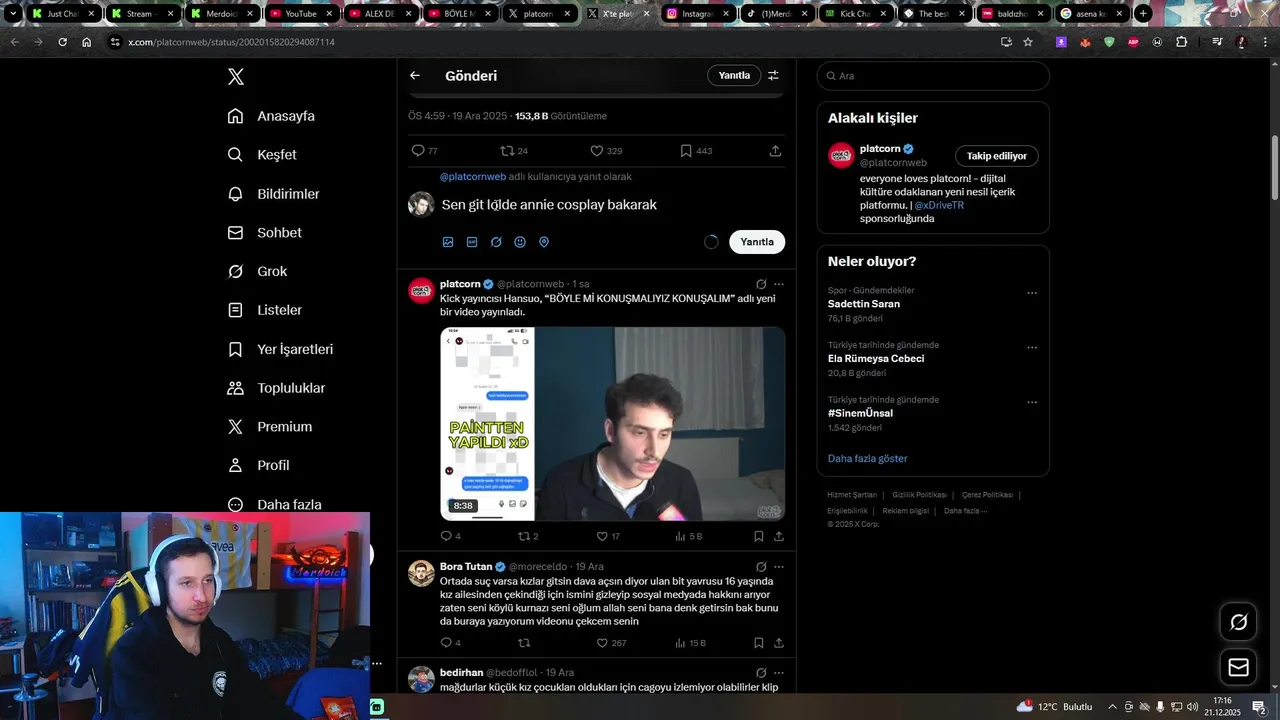
Task: Click the @platcornweb mention link
Action: [473, 177]
